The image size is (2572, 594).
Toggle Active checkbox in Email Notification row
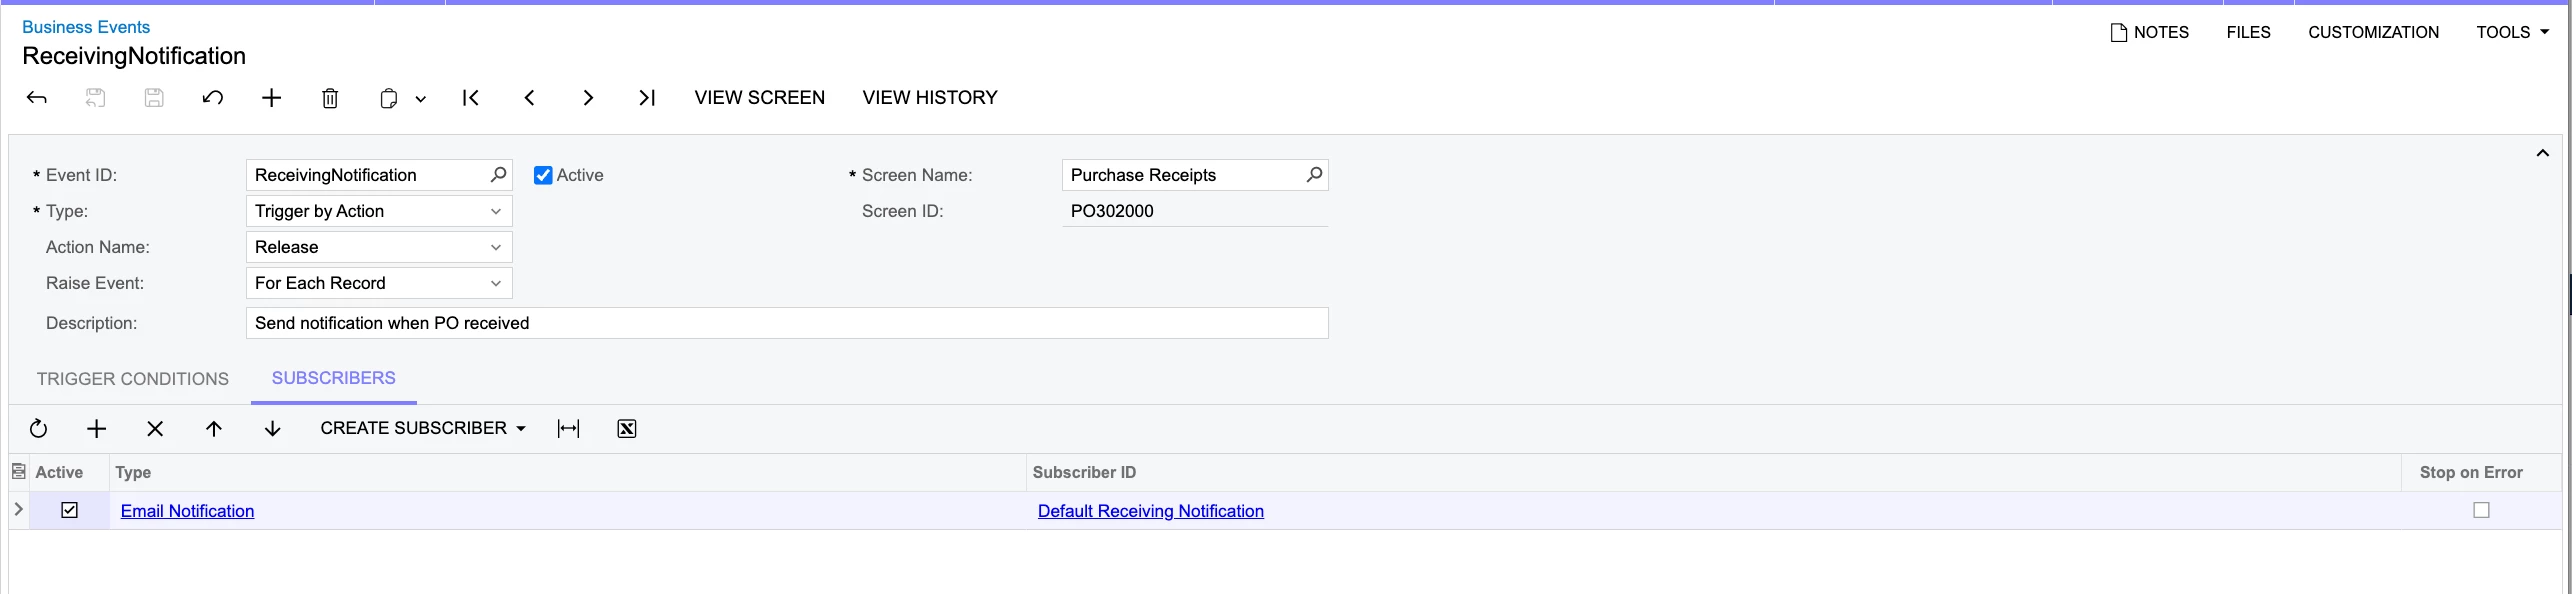point(69,510)
